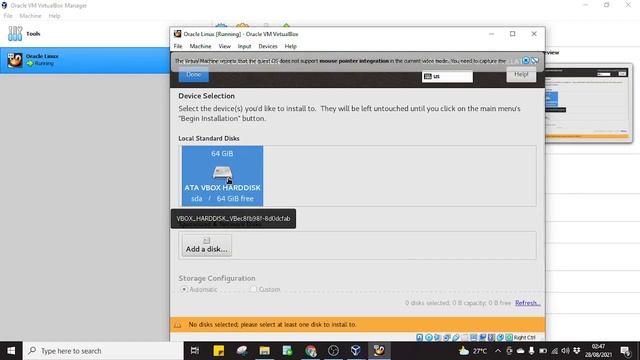Click the don't-show-again icon on the notification bar
Image resolution: width=640 pixels, height=360 pixels.
pos(535,60)
